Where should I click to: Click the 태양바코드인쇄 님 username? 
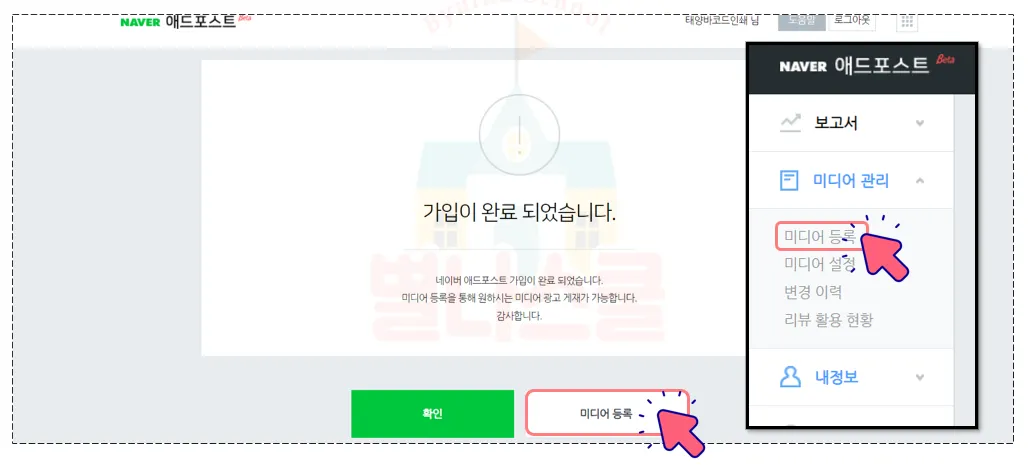(x=722, y=21)
